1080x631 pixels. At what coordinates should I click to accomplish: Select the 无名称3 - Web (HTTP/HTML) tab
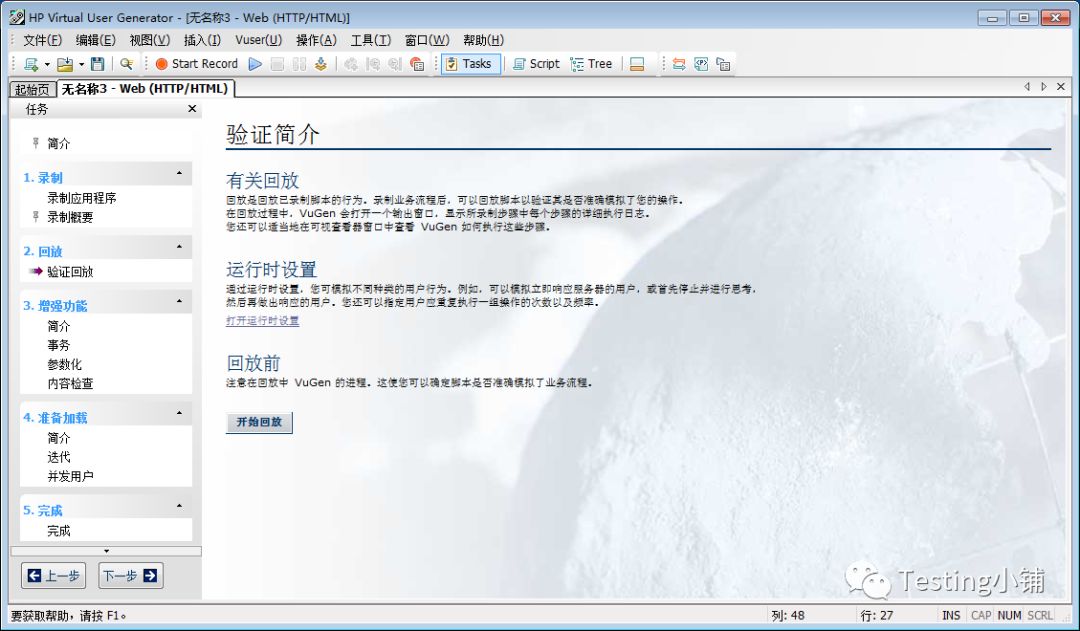point(145,89)
